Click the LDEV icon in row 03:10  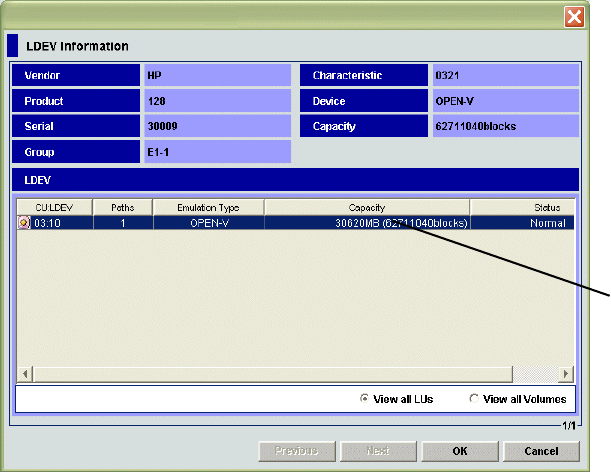(x=24, y=224)
